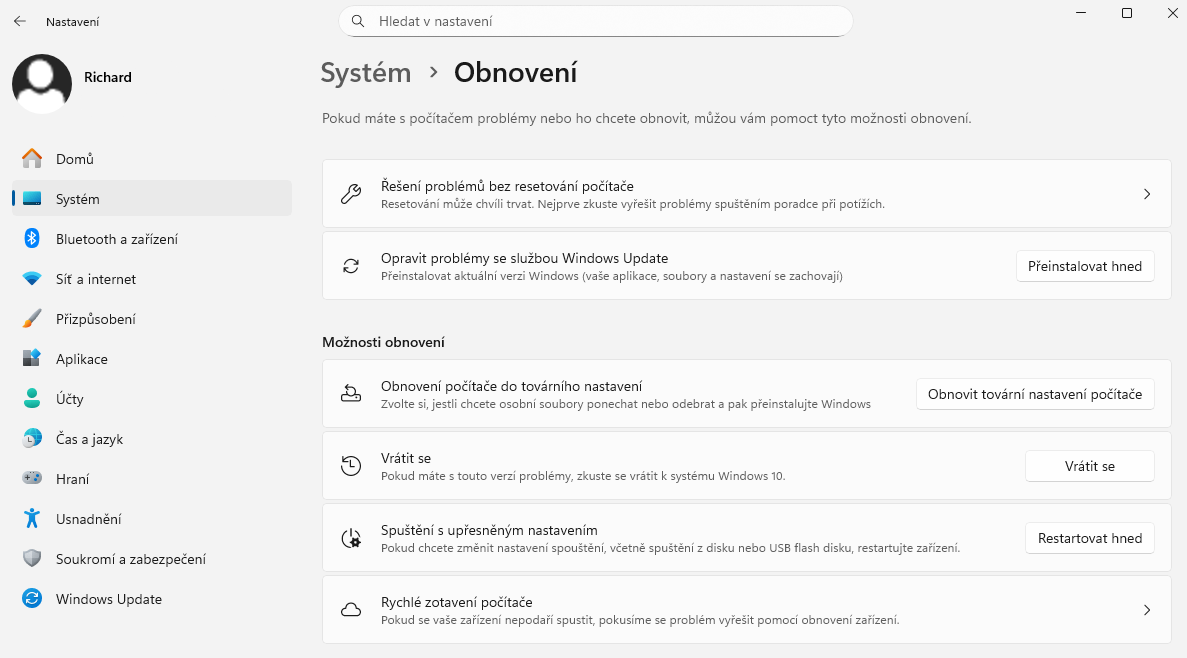Open Richard's profile picture

42,85
